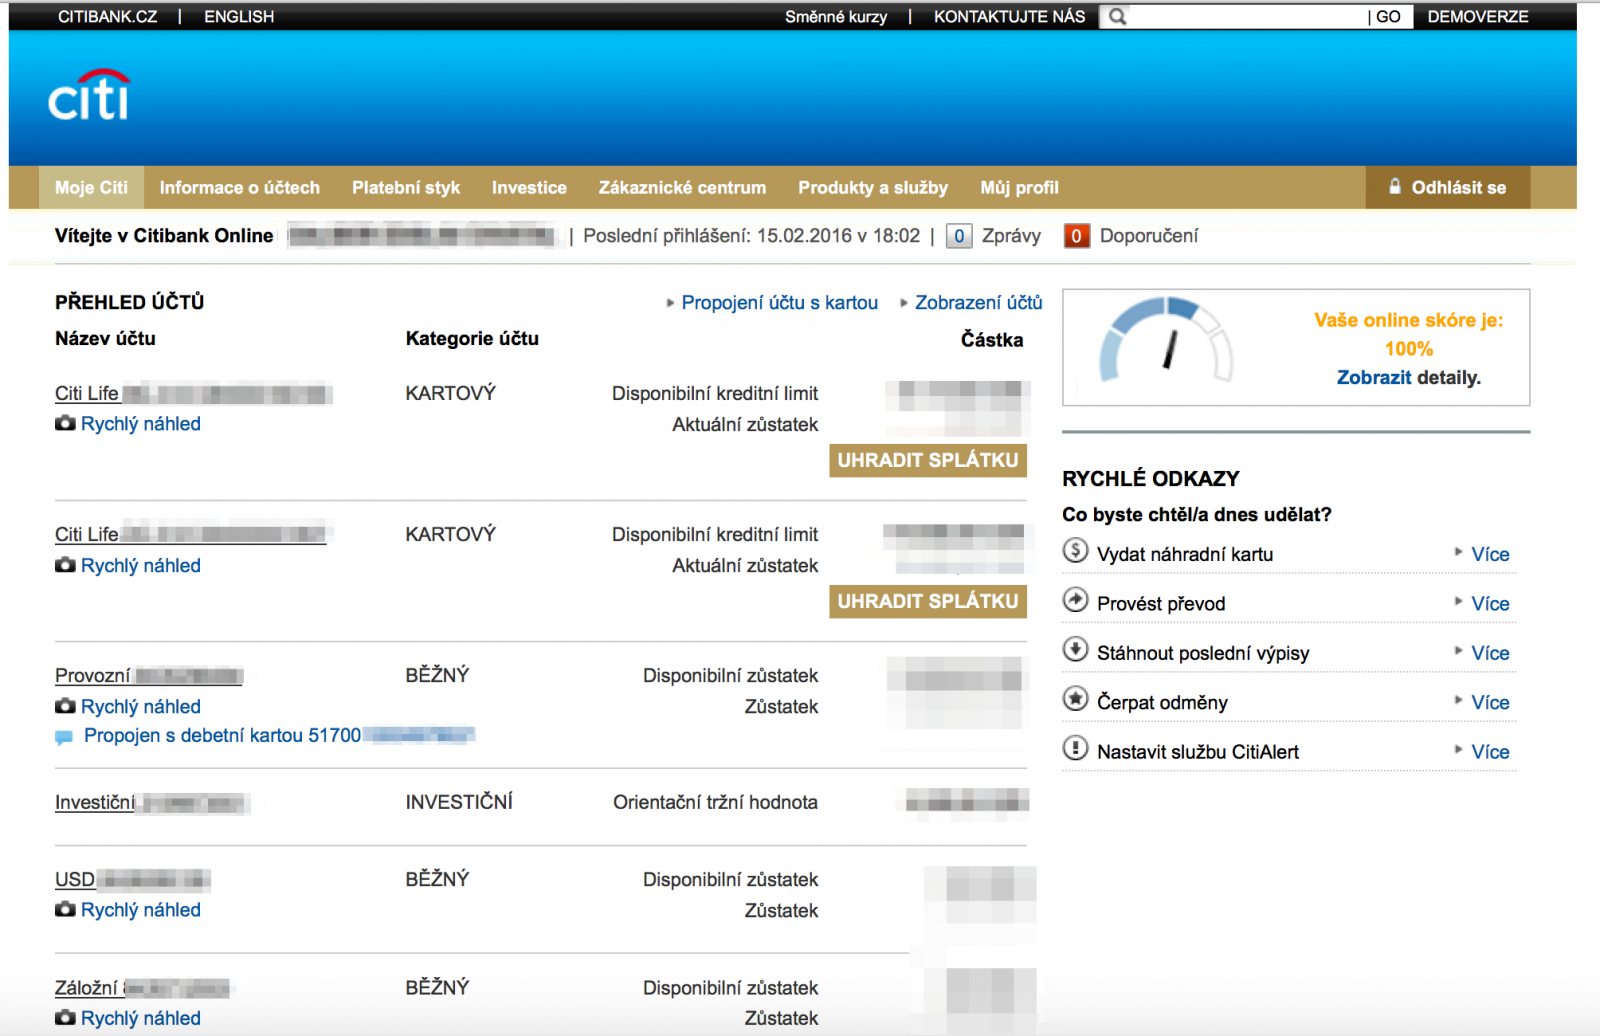The width and height of the screenshot is (1600, 1036).
Task: Click the star icon next to Čerpat odměny
Action: click(1075, 699)
